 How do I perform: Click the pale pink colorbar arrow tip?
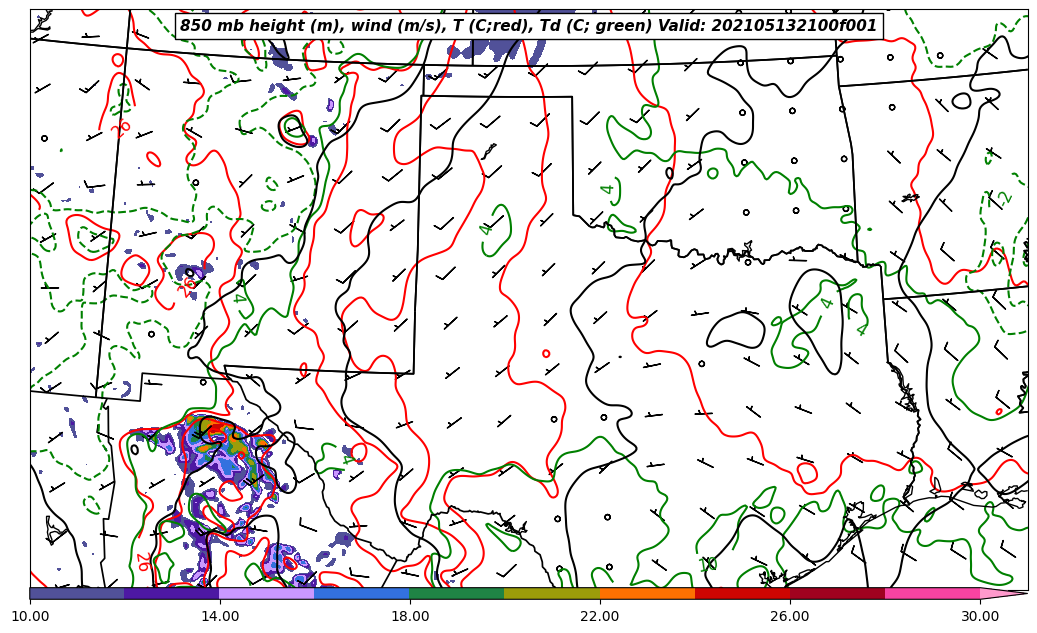pyautogui.click(x=1003, y=594)
